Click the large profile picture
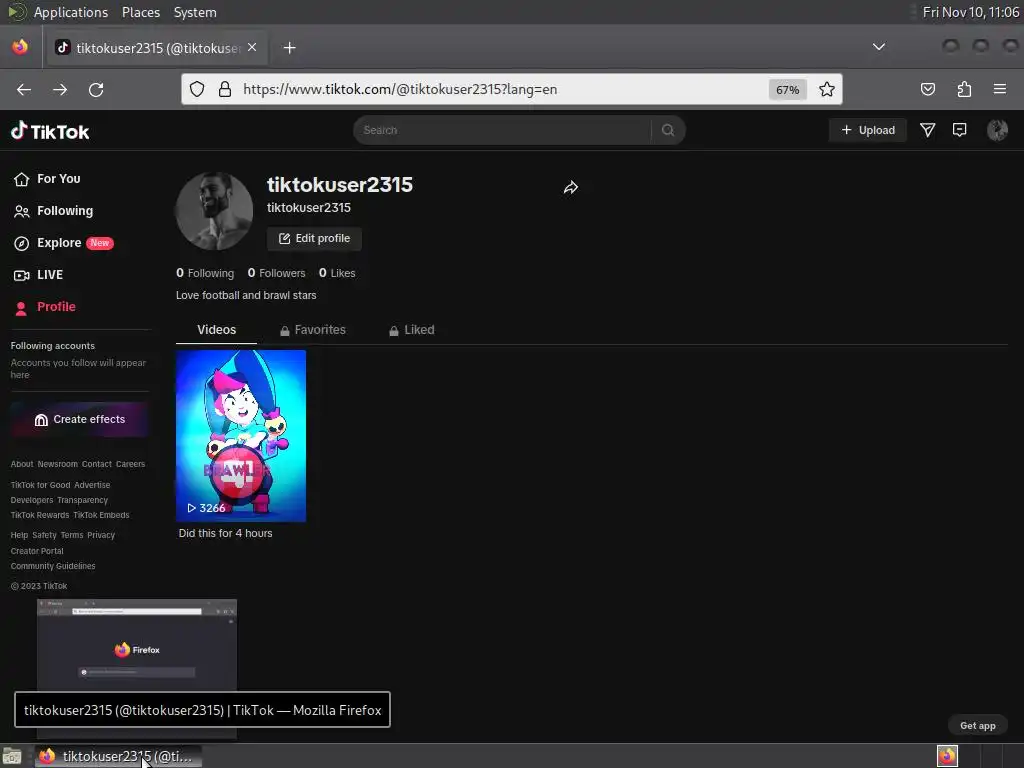Image resolution: width=1024 pixels, height=768 pixels. point(214,211)
